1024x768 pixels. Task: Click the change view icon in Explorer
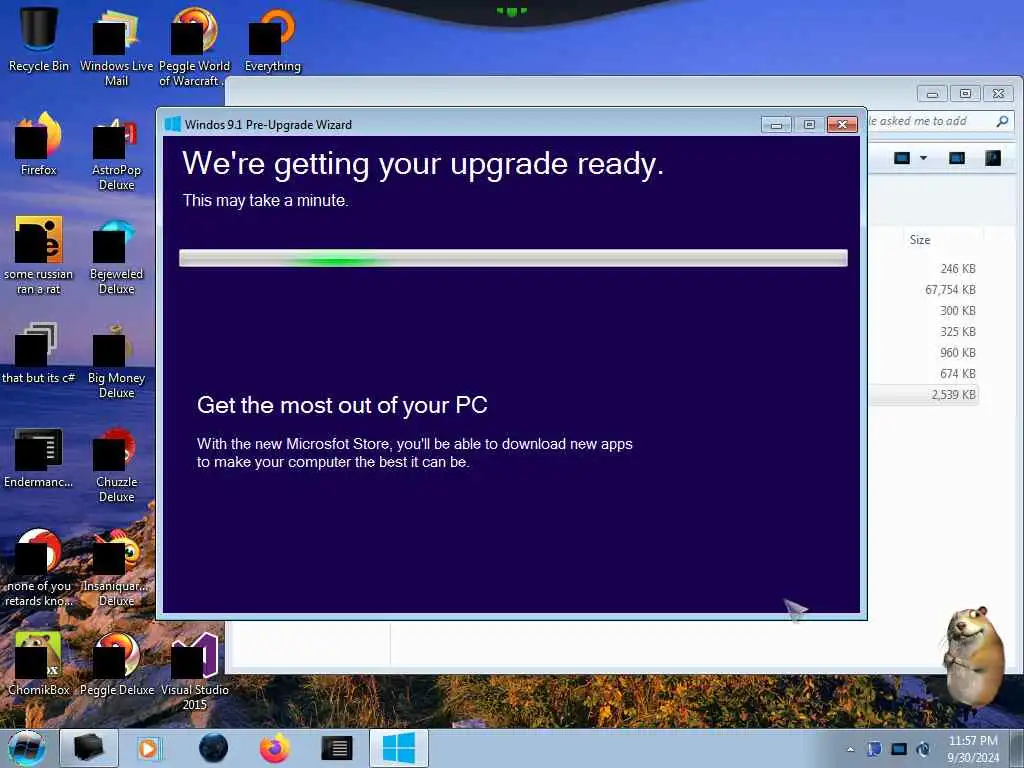(x=902, y=158)
